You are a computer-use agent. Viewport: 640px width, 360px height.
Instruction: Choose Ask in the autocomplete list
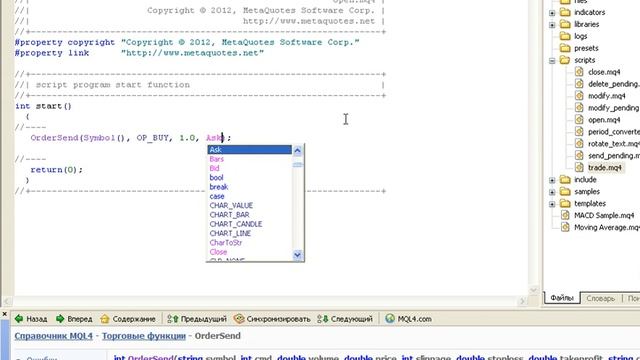tap(249, 150)
